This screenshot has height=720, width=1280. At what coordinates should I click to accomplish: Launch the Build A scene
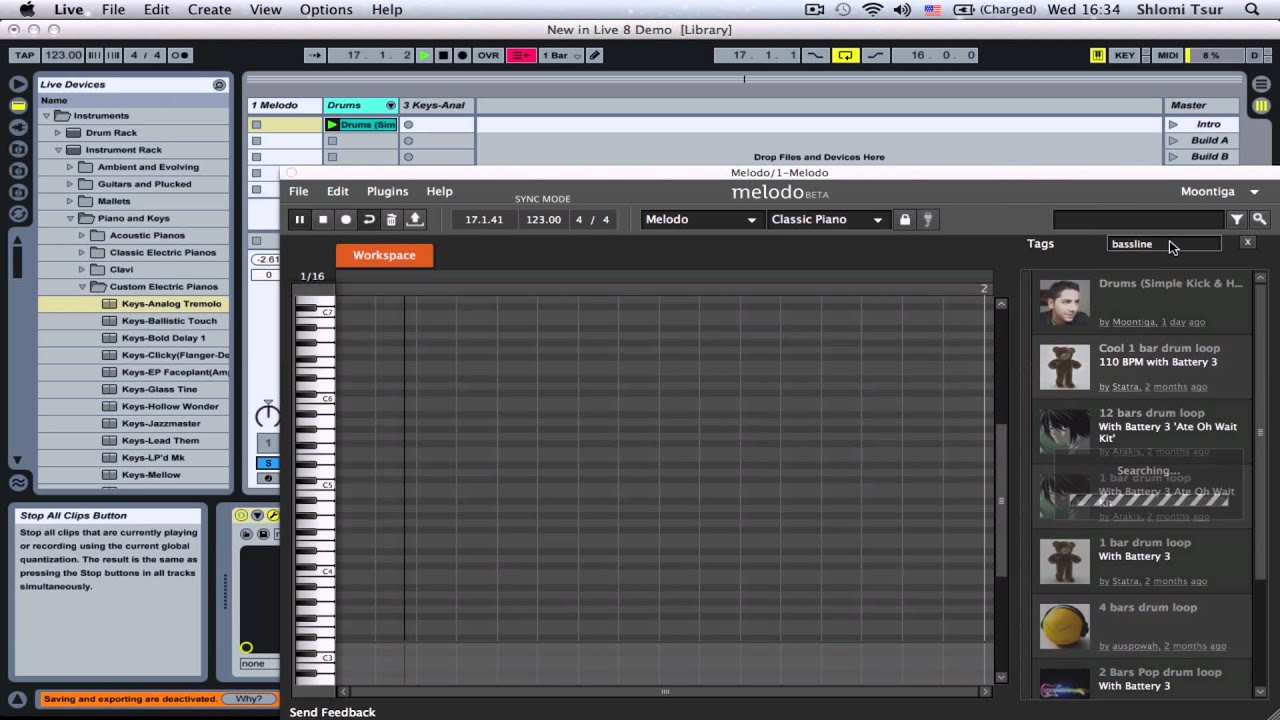click(1174, 141)
